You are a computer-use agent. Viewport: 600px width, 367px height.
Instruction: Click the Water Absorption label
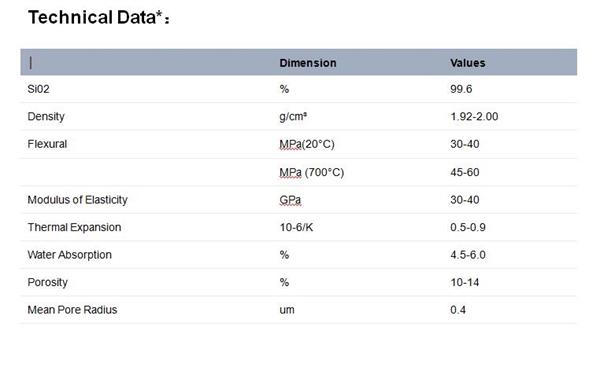[x=69, y=255]
